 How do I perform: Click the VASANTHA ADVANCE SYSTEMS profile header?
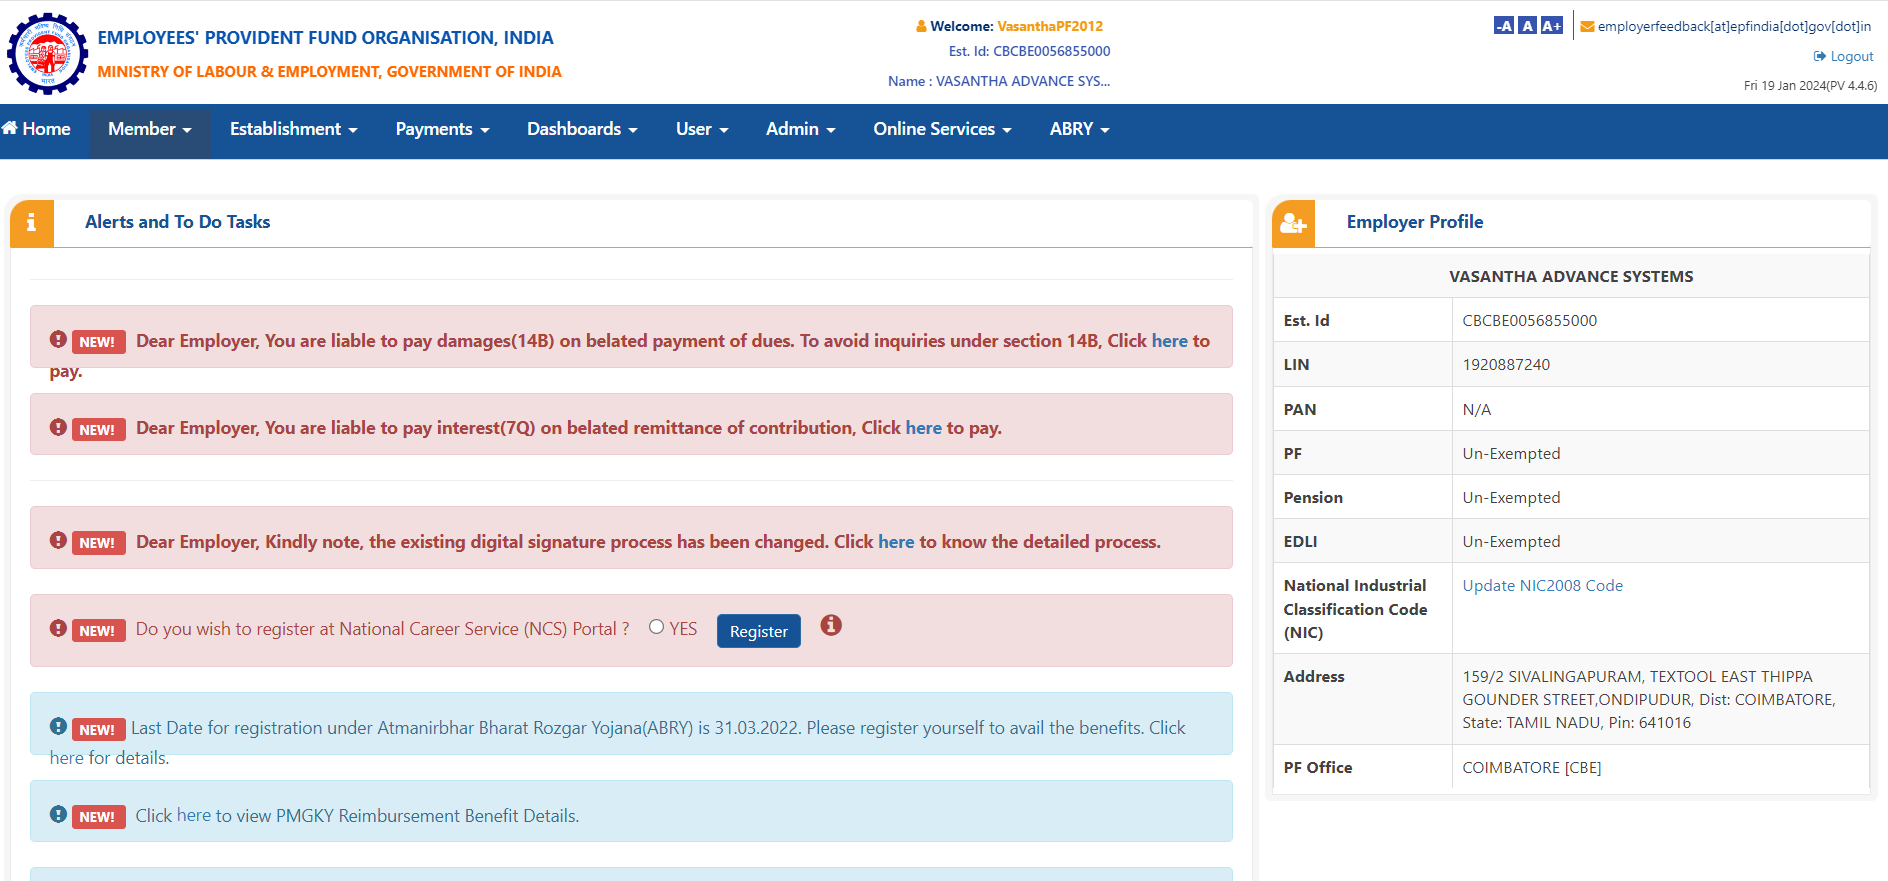pos(1571,277)
